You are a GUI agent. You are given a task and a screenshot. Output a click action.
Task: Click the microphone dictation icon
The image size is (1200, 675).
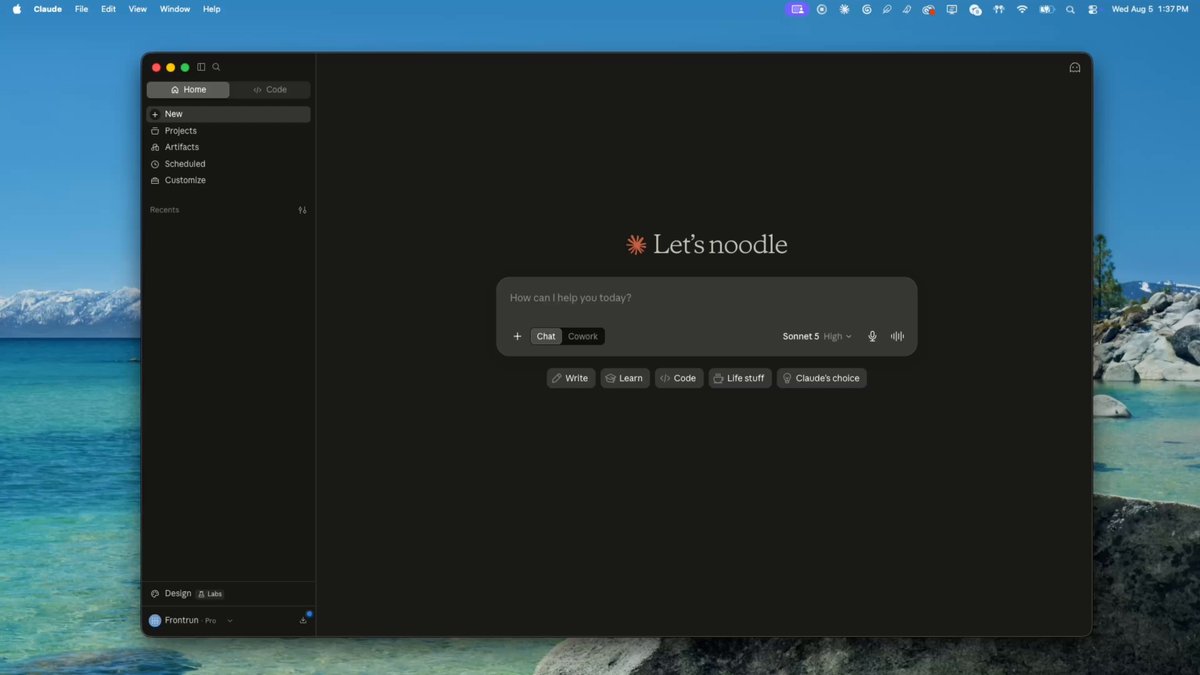pos(872,336)
